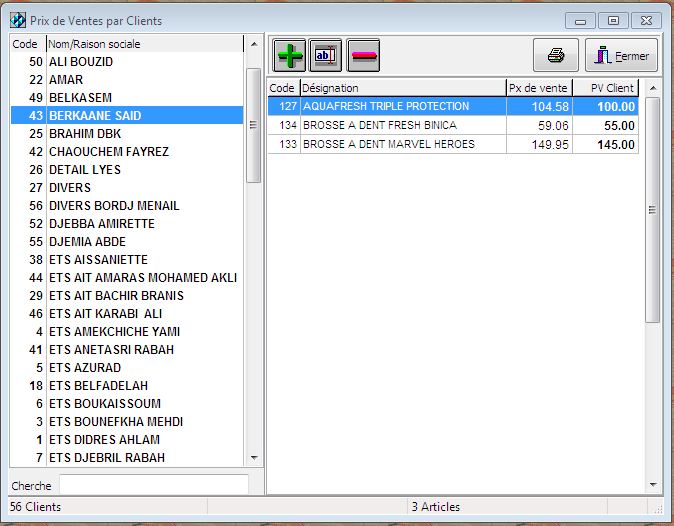Viewport: 674px width, 526px height.
Task: Close window with the Fermer button
Action: [x=621, y=55]
